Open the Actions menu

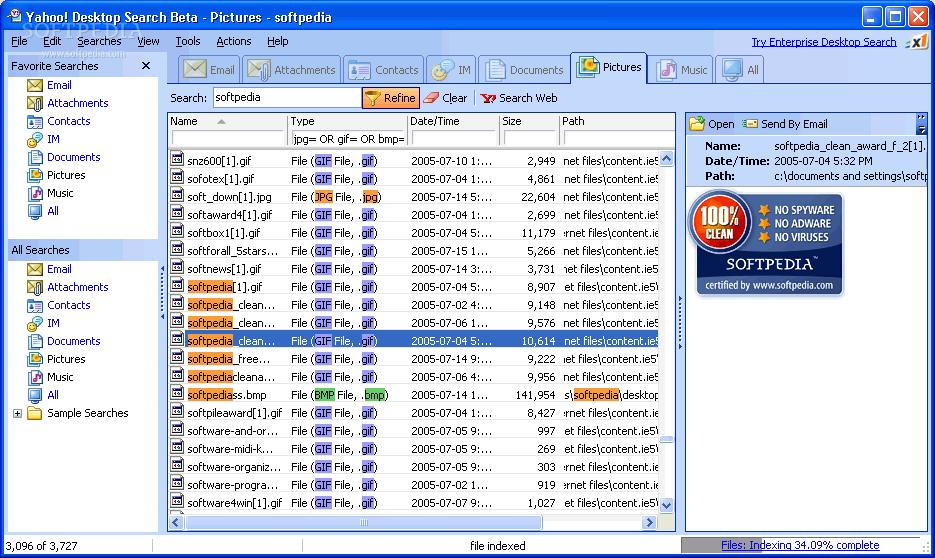pyautogui.click(x=234, y=41)
